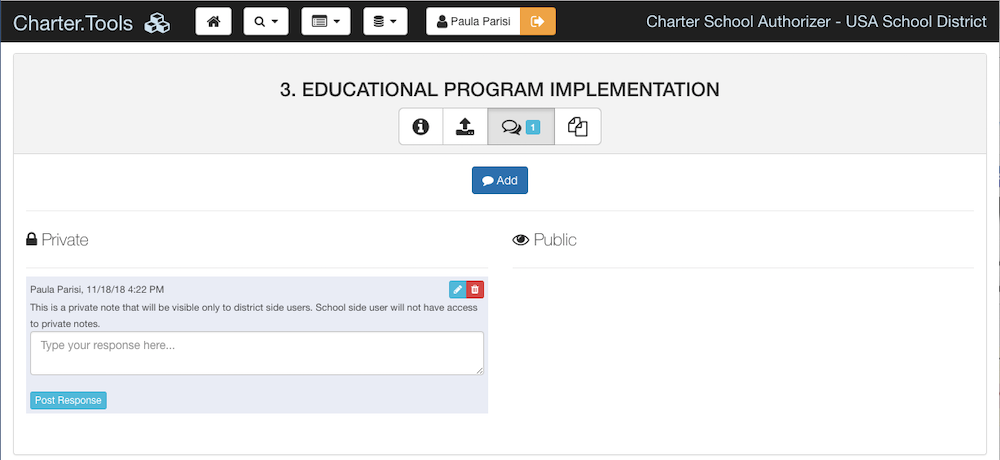Focus the 'Type your response here' field
1000x460 pixels.
coord(257,353)
